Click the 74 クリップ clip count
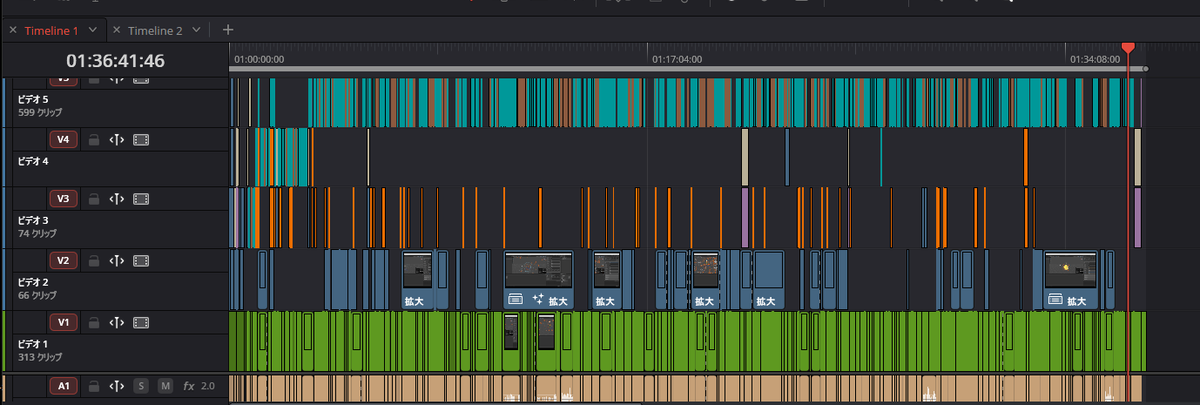The height and width of the screenshot is (405, 1200). pos(38,234)
